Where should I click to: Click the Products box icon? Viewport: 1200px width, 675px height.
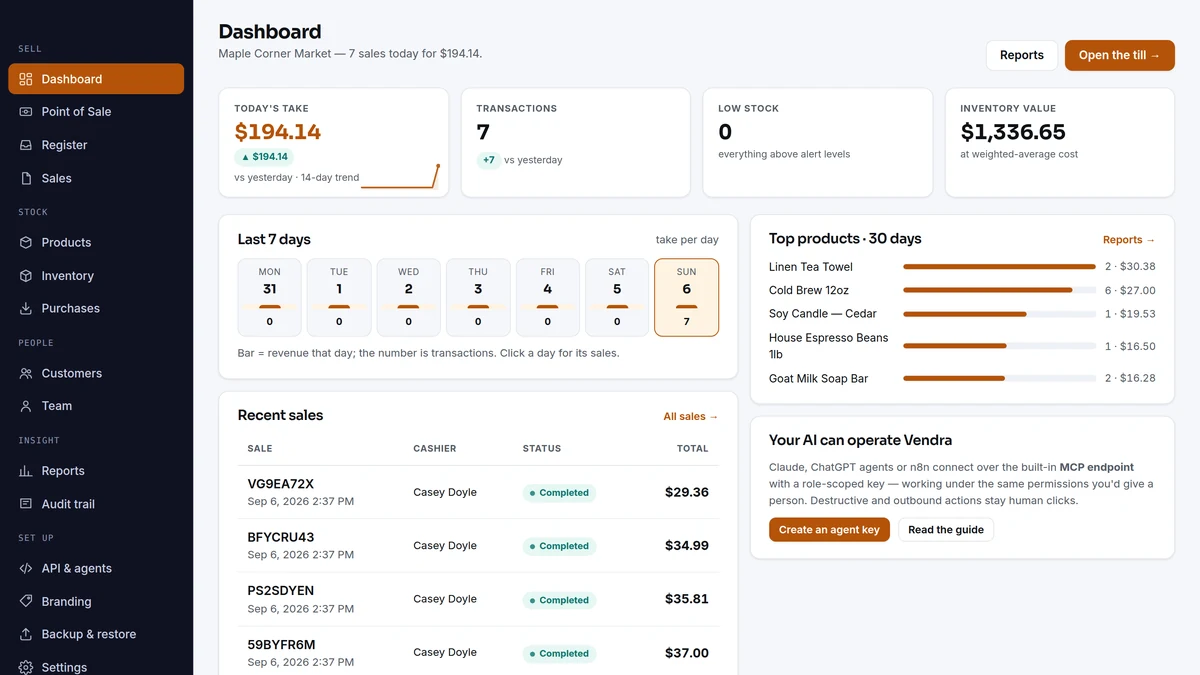point(26,243)
